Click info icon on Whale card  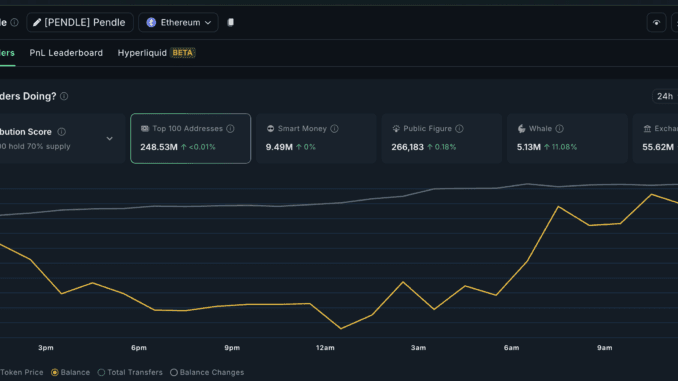click(x=560, y=128)
